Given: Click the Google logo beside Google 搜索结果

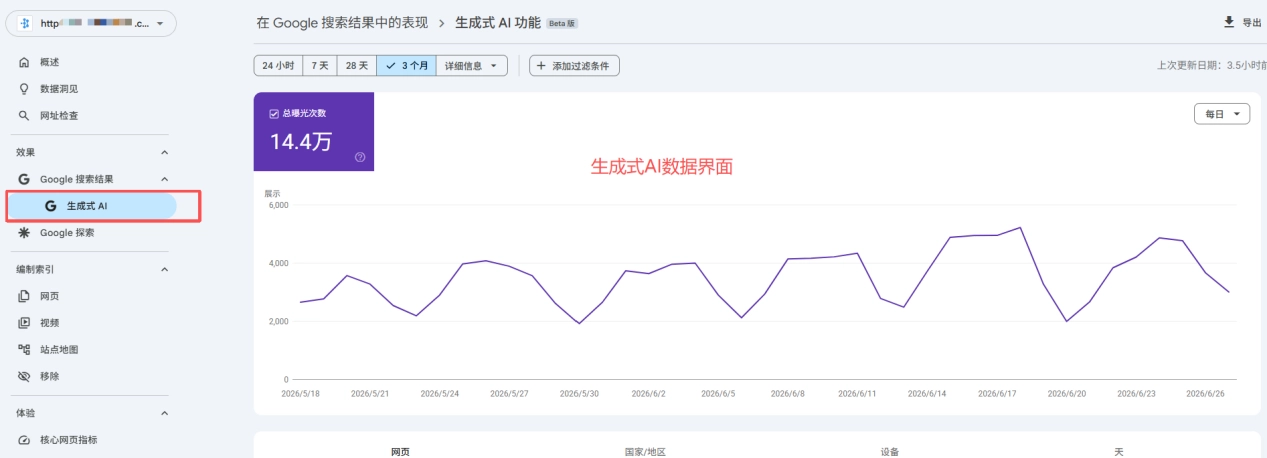Looking at the screenshot, I should tap(24, 179).
